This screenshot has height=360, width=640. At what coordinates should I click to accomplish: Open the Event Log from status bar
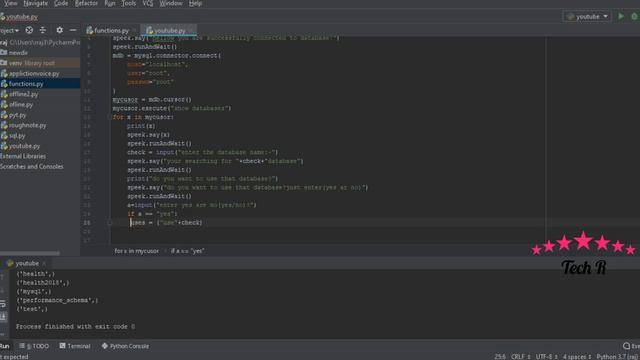(631, 346)
